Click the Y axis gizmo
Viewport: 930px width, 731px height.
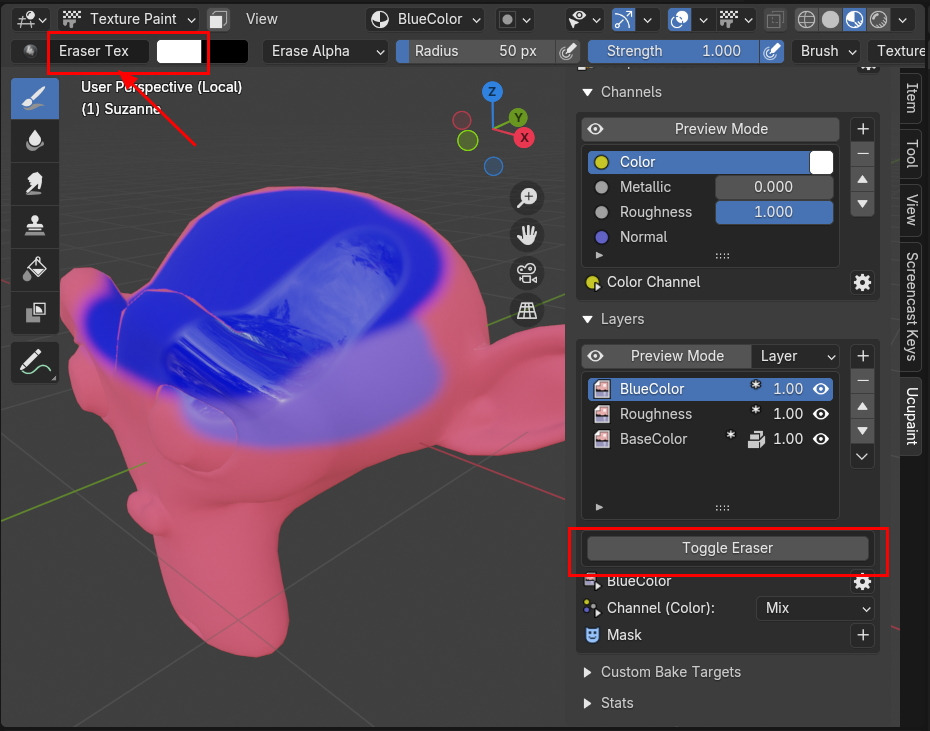point(518,117)
